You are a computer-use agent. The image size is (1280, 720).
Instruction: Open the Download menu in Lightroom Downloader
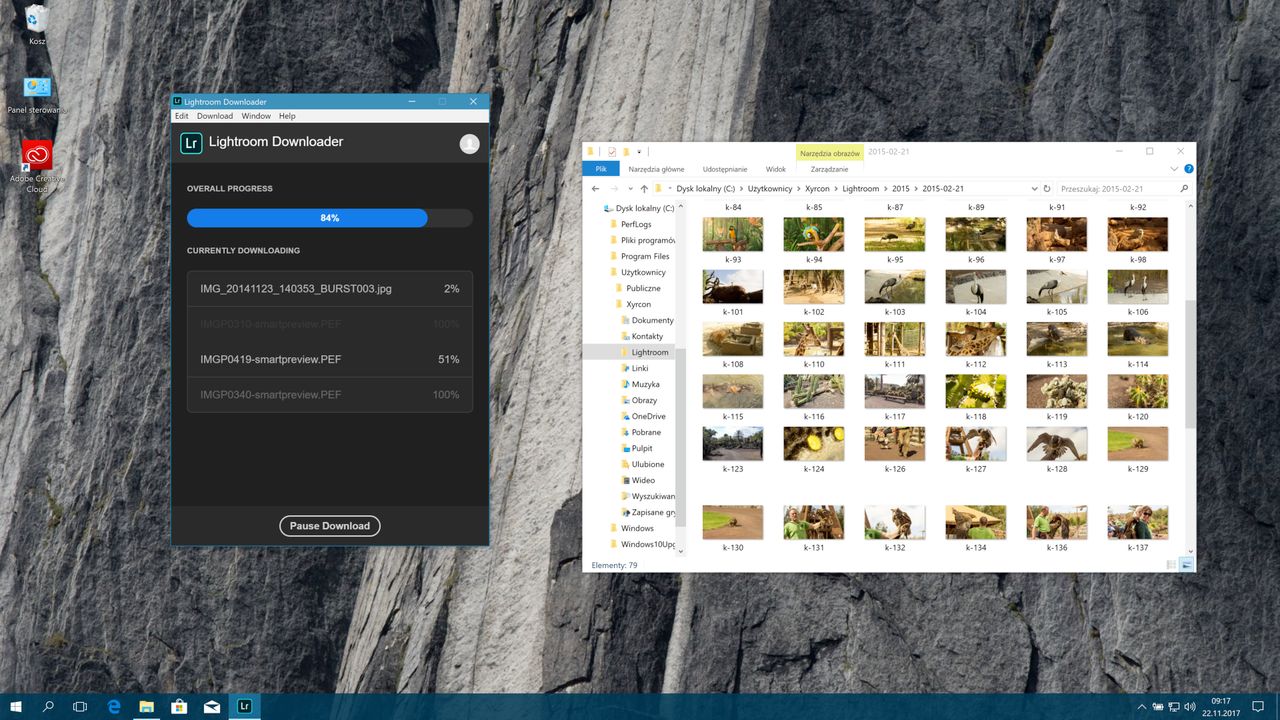click(214, 116)
